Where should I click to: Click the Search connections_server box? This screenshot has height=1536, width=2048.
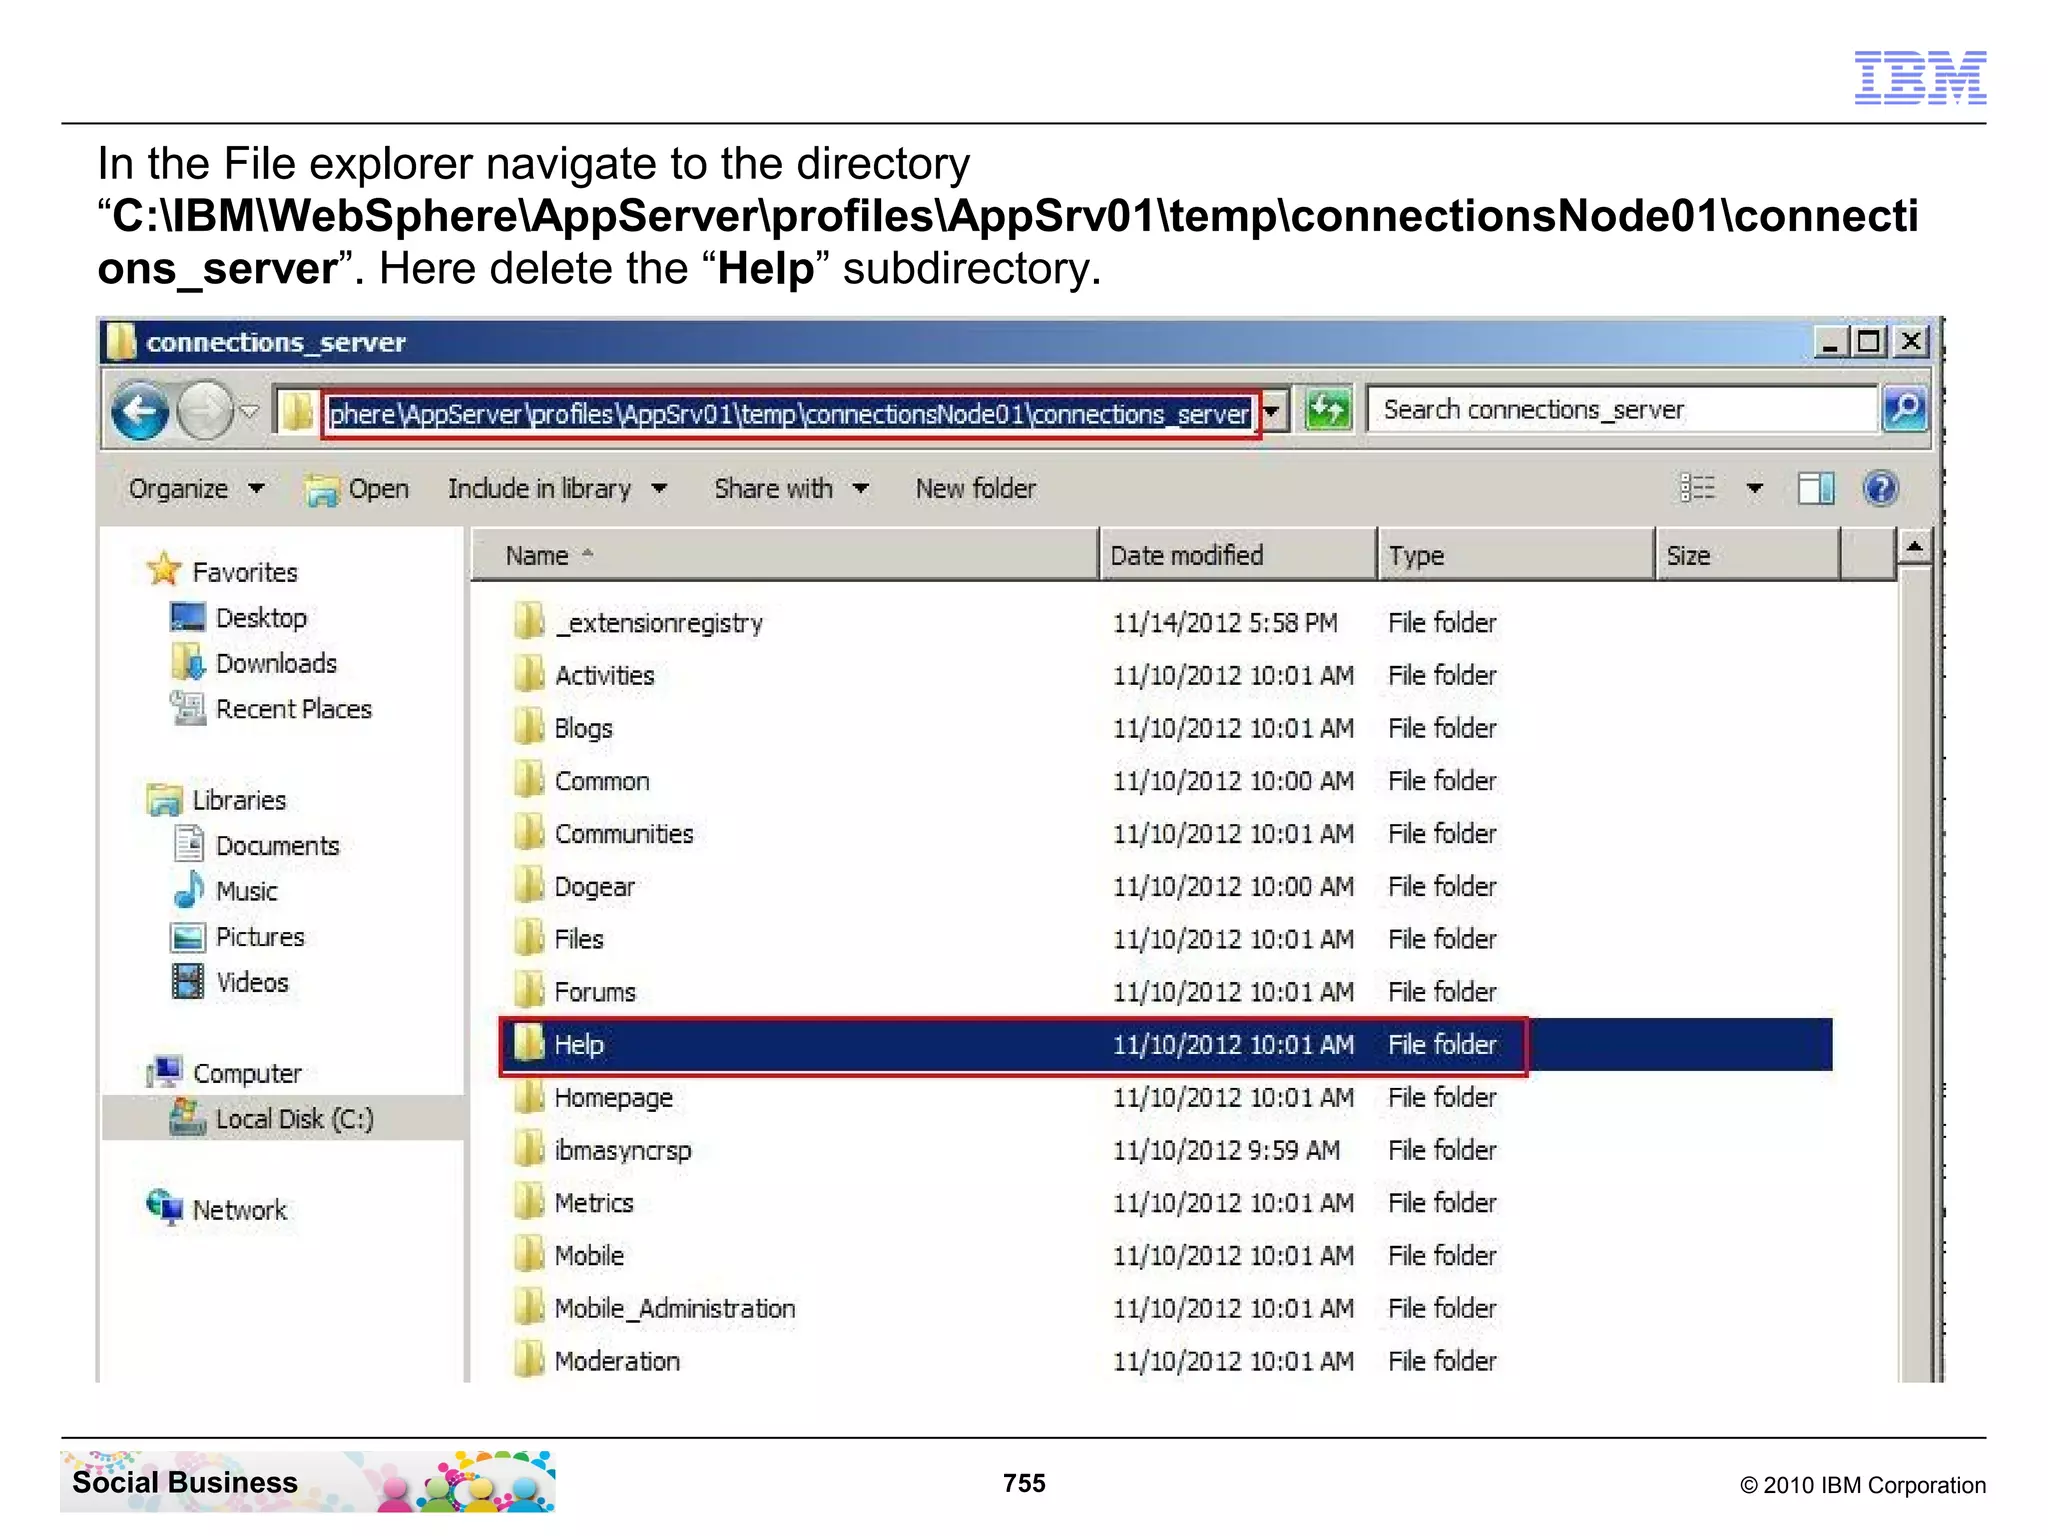click(x=1622, y=410)
